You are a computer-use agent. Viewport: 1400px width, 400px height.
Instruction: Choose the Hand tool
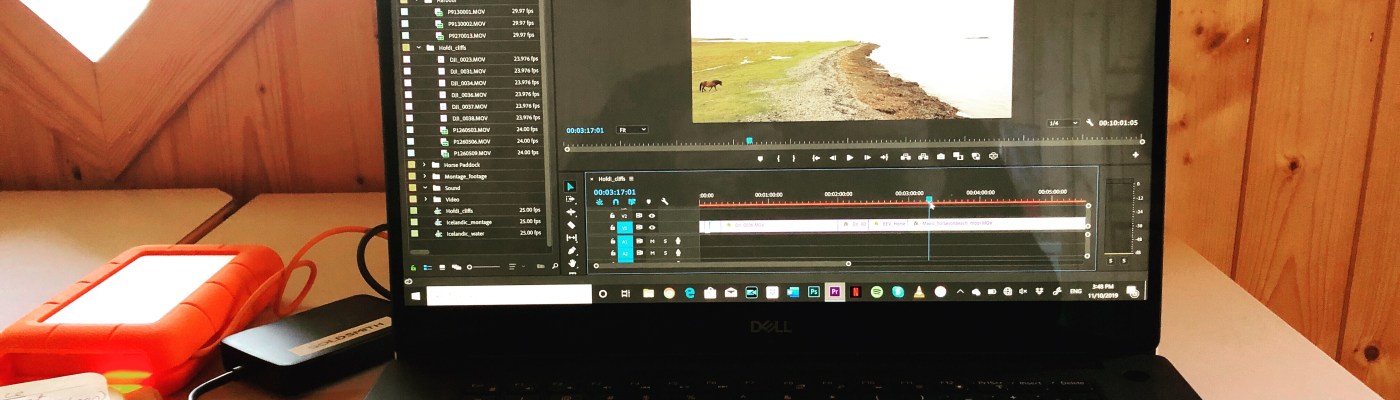click(x=572, y=263)
